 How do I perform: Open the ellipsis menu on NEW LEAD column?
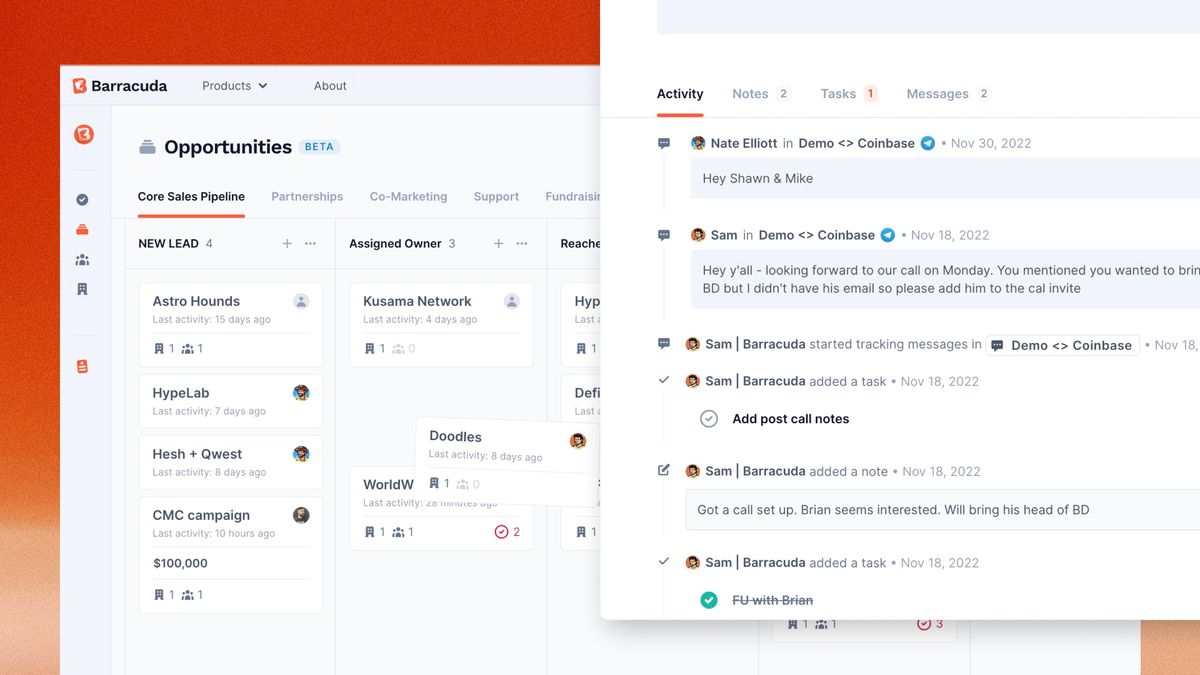tap(309, 243)
